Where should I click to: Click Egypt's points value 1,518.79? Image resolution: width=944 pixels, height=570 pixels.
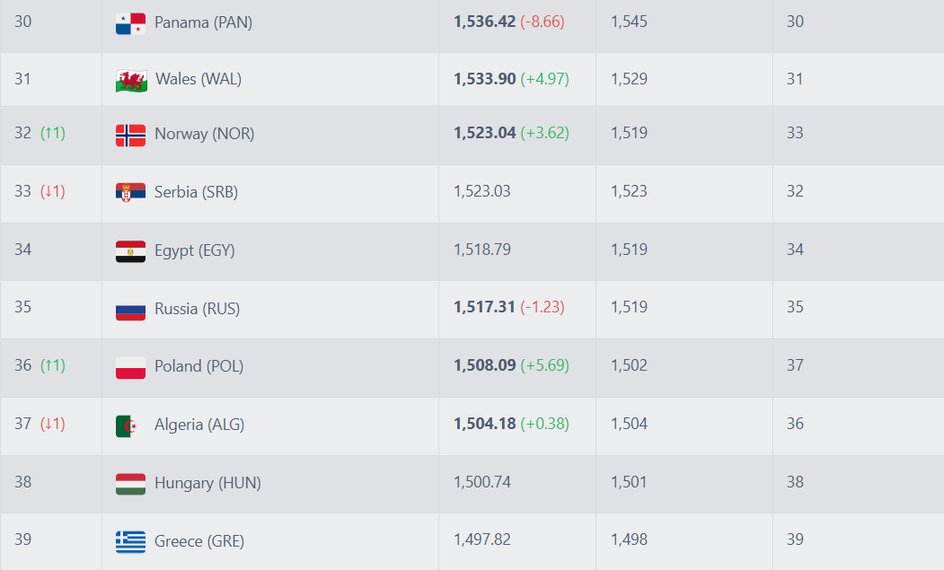[482, 249]
